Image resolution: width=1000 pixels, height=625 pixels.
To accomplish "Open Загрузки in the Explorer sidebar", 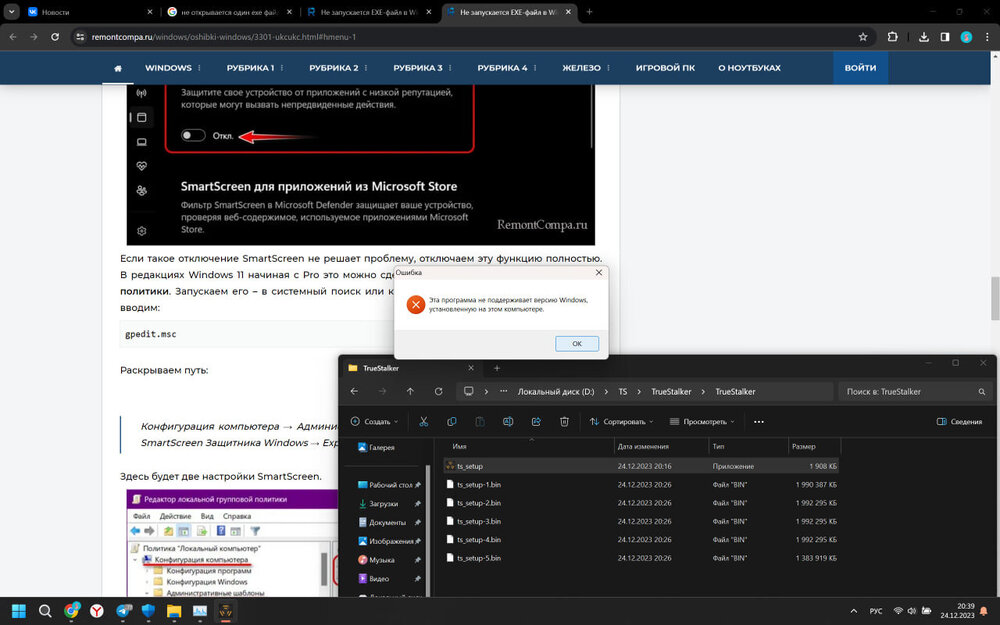I will point(383,503).
